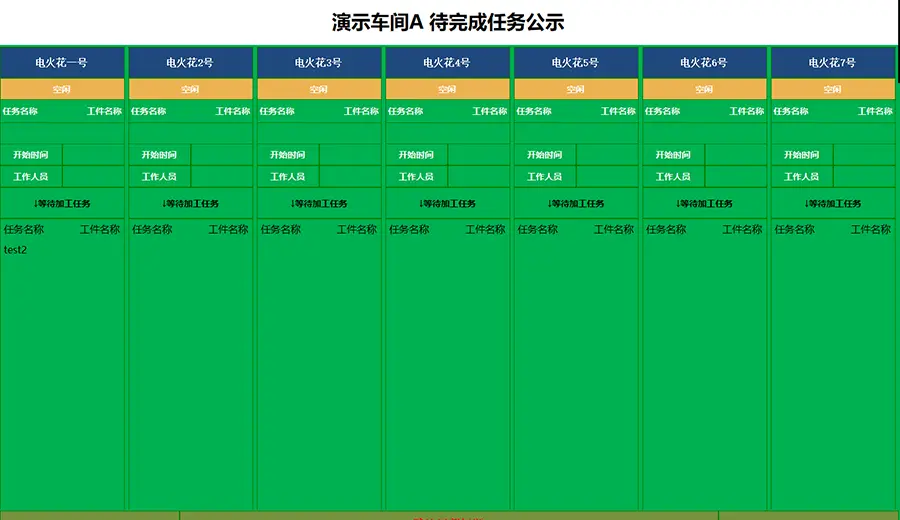This screenshot has height=520, width=900.
Task: Select the test2 waiting task in 电火花一号
Action: [x=15, y=250]
